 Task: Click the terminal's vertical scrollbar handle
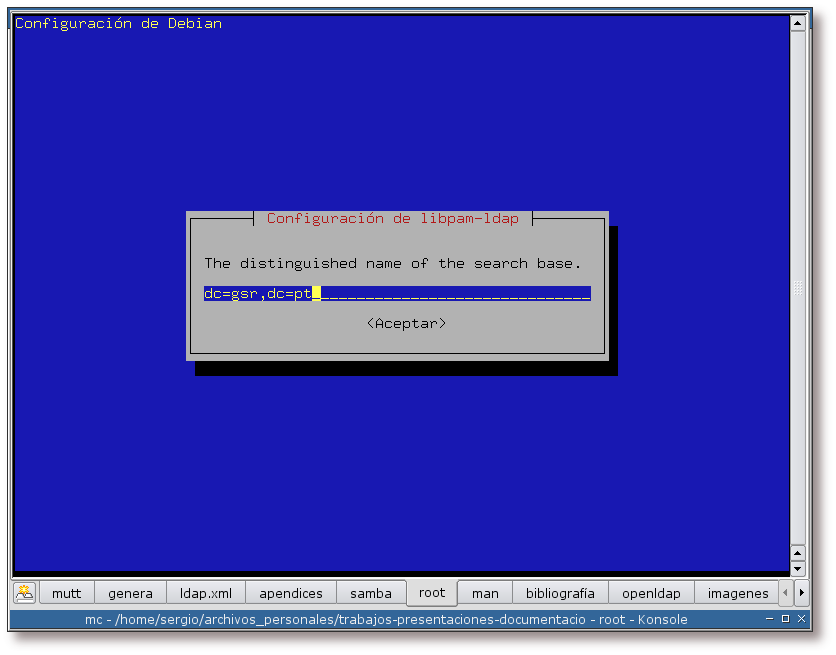(x=798, y=288)
